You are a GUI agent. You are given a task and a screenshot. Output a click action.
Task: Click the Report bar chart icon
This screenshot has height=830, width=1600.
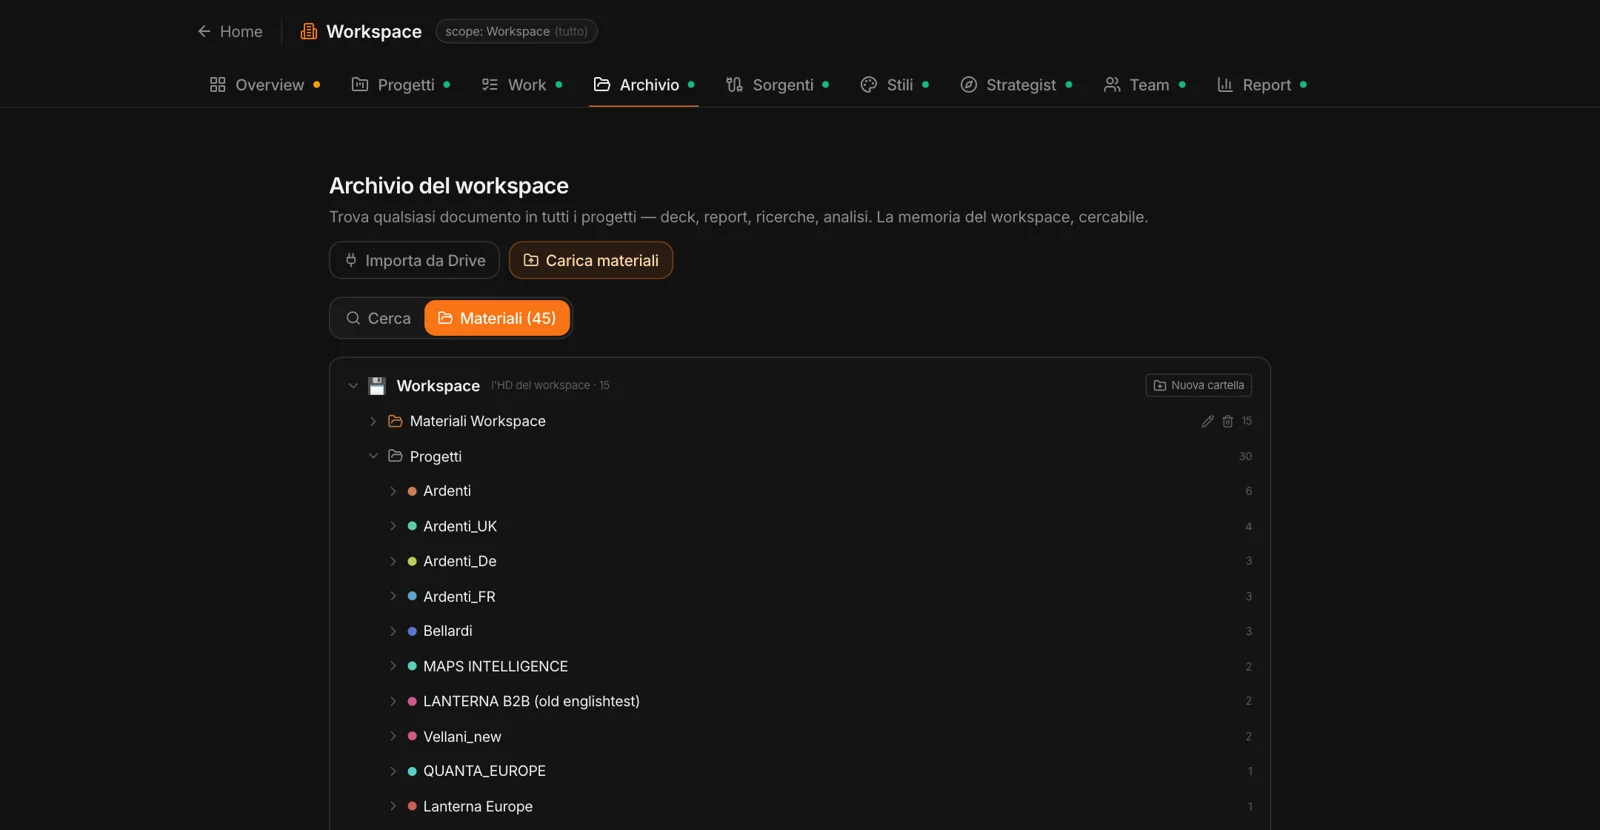click(1225, 85)
